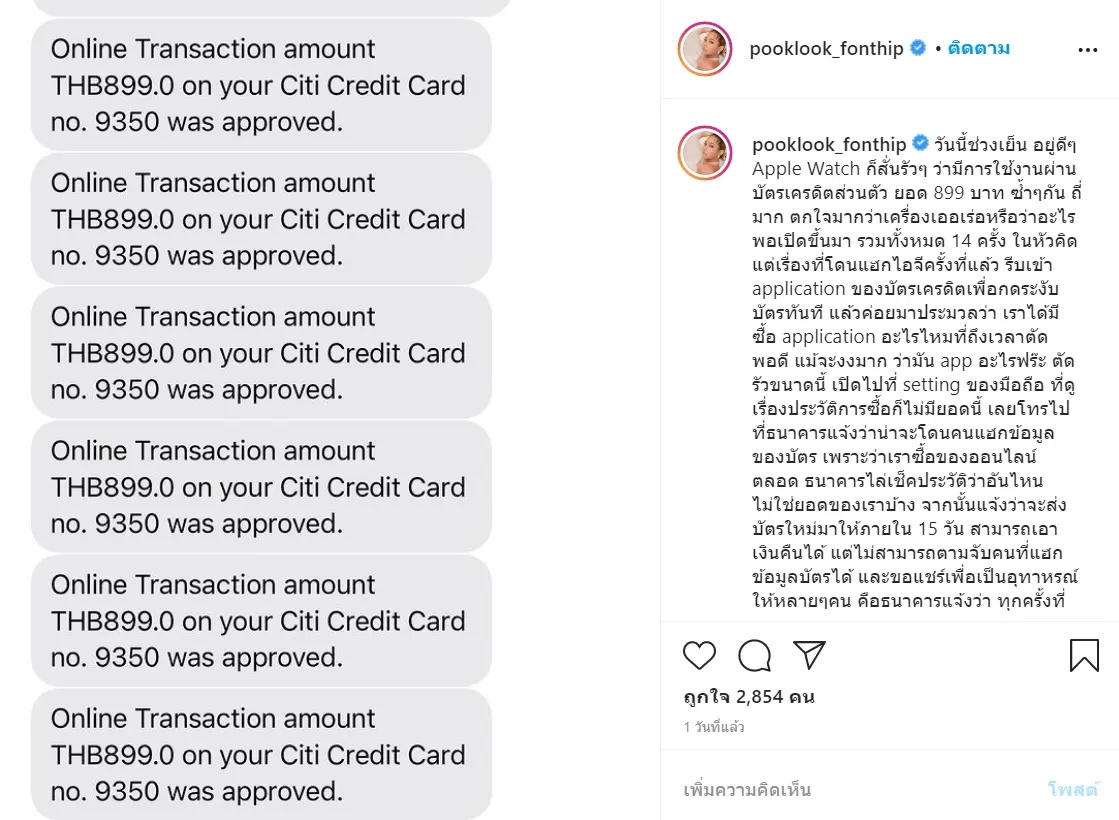Share the post with the paper plane icon
Screen dimensions: 1119x820
click(809, 654)
